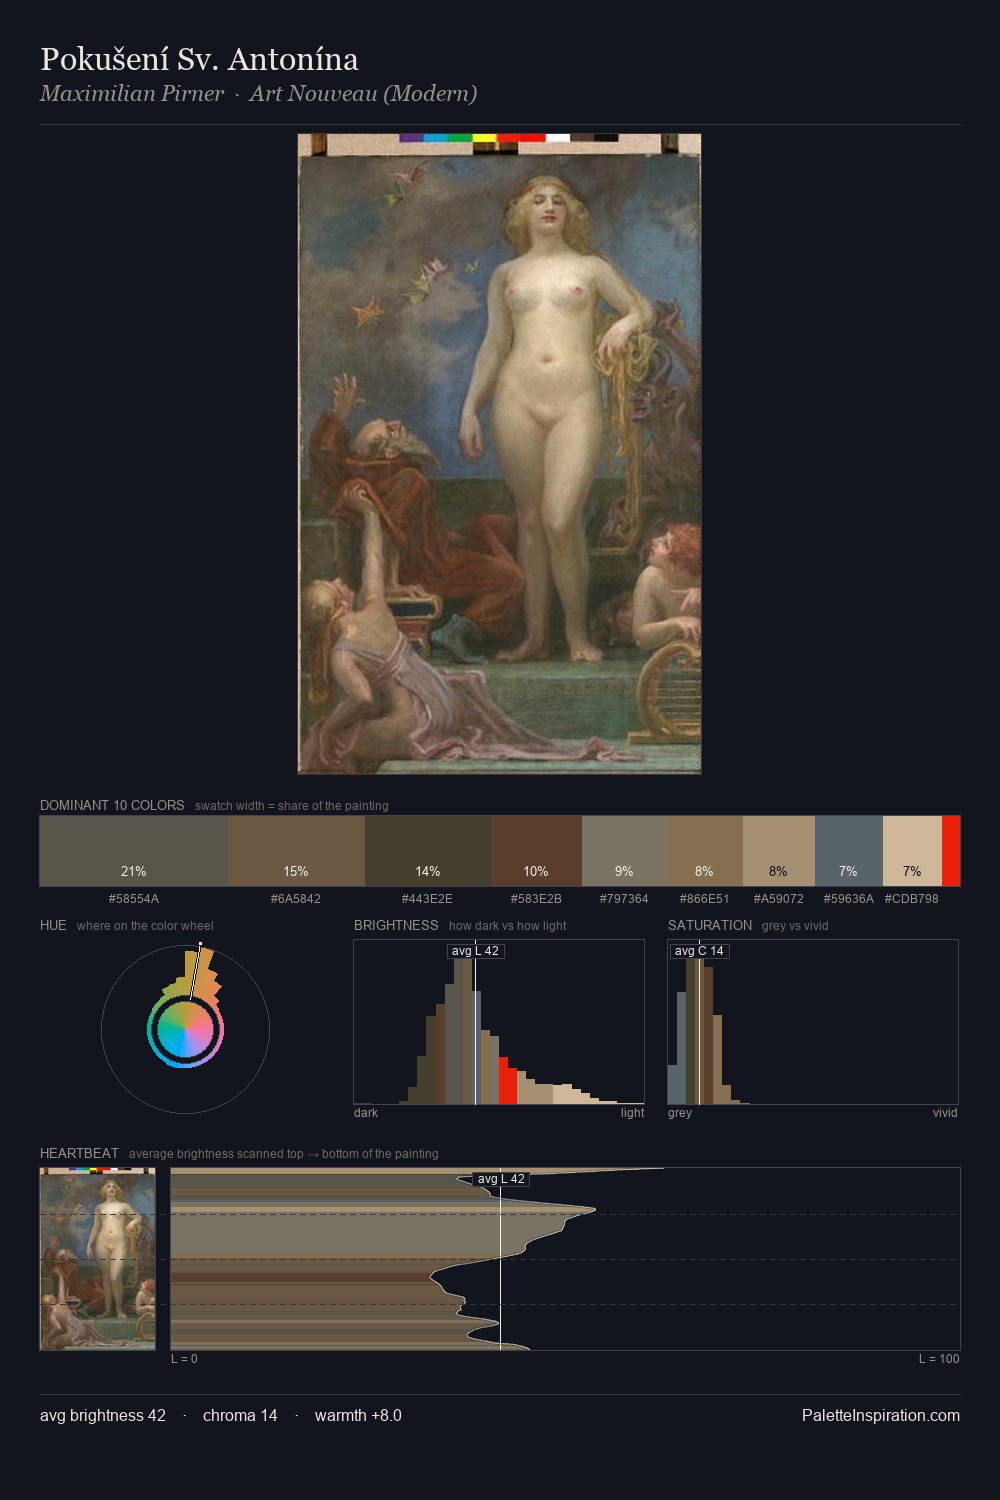The image size is (1000, 1500).
Task: Click the bright red swatch at palette end
Action: 951,851
